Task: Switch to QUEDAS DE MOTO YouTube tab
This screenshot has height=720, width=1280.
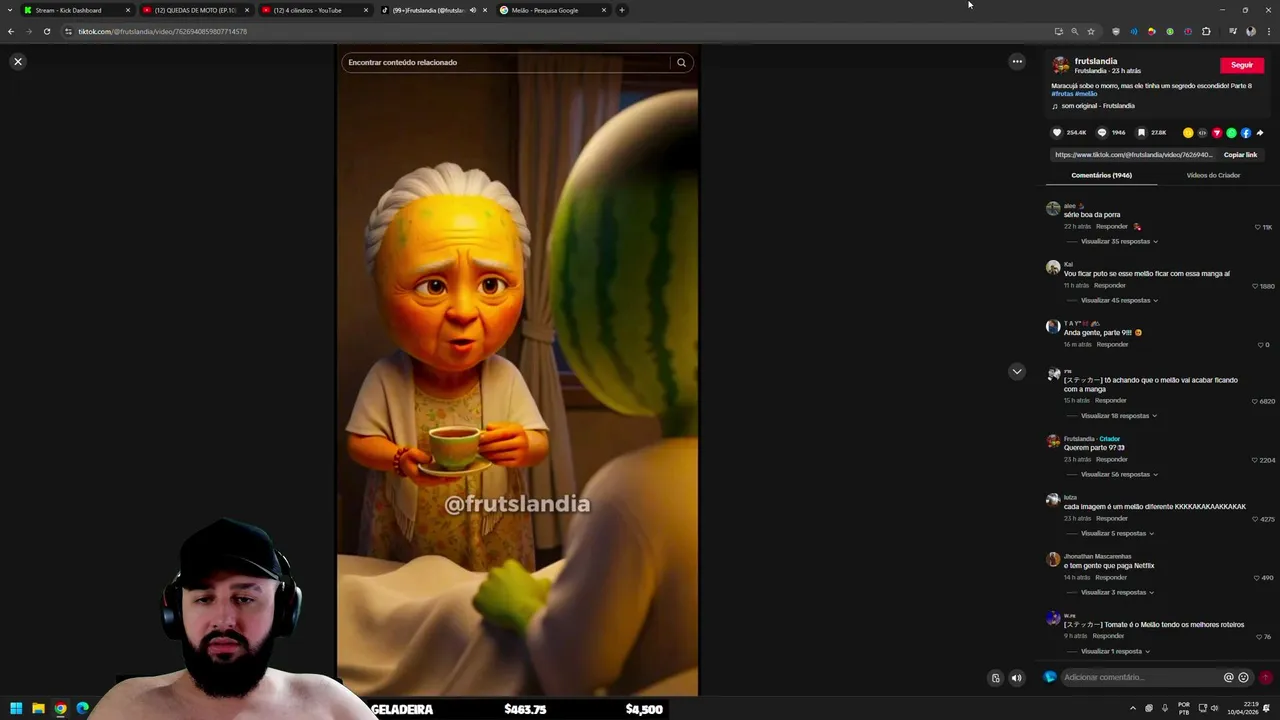Action: [197, 10]
